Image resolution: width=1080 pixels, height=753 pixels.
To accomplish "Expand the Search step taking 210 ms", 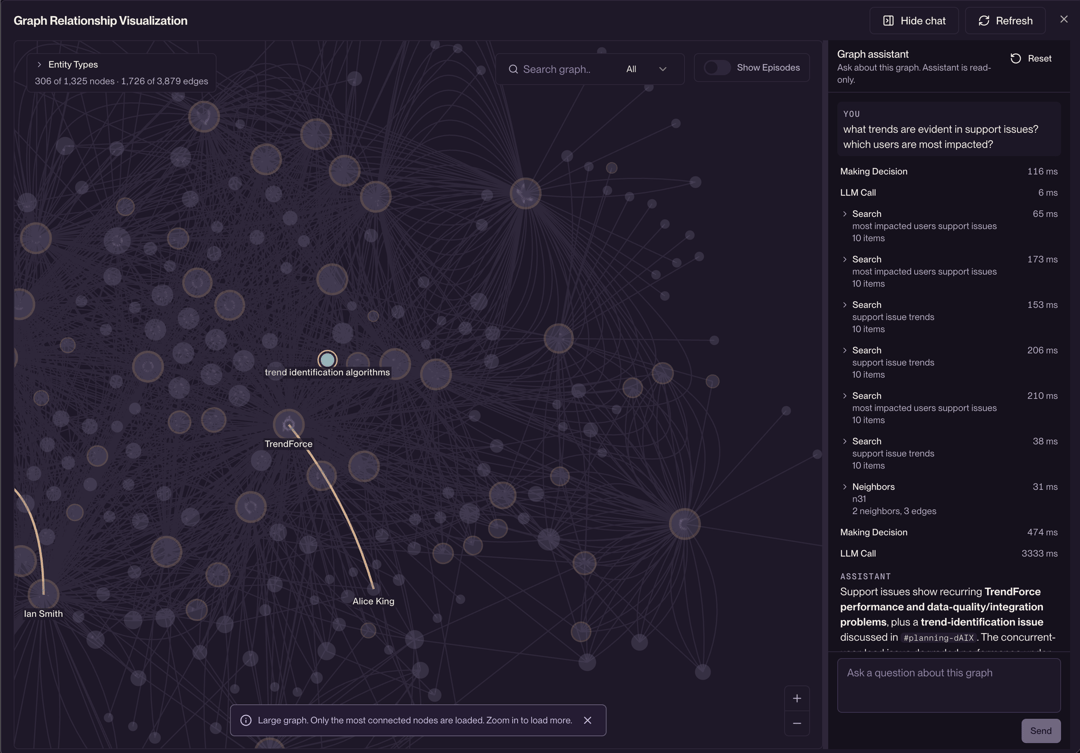I will pyautogui.click(x=845, y=395).
